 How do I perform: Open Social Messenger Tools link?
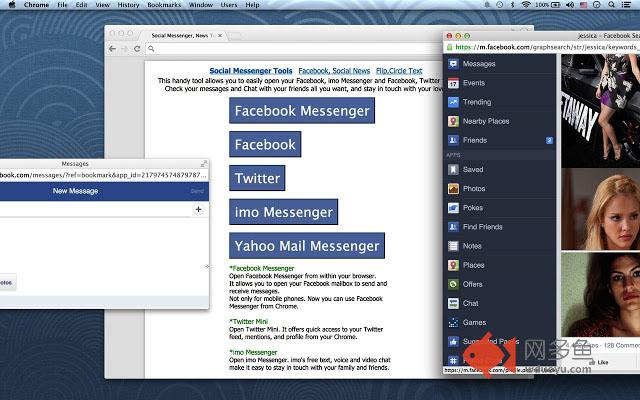point(251,71)
